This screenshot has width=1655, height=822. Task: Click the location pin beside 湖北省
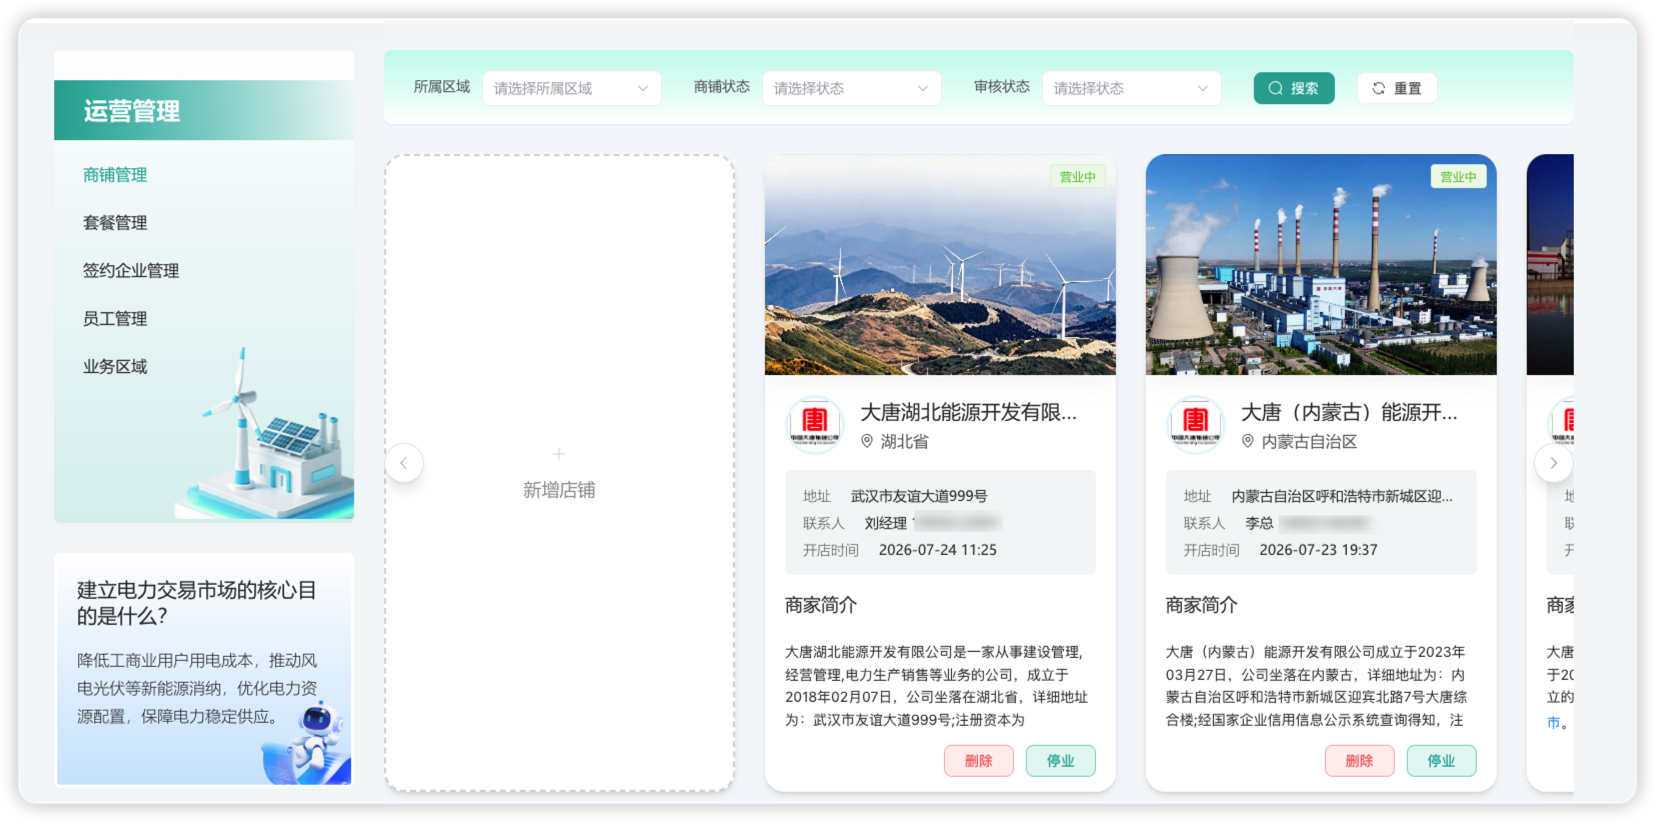[x=867, y=441]
